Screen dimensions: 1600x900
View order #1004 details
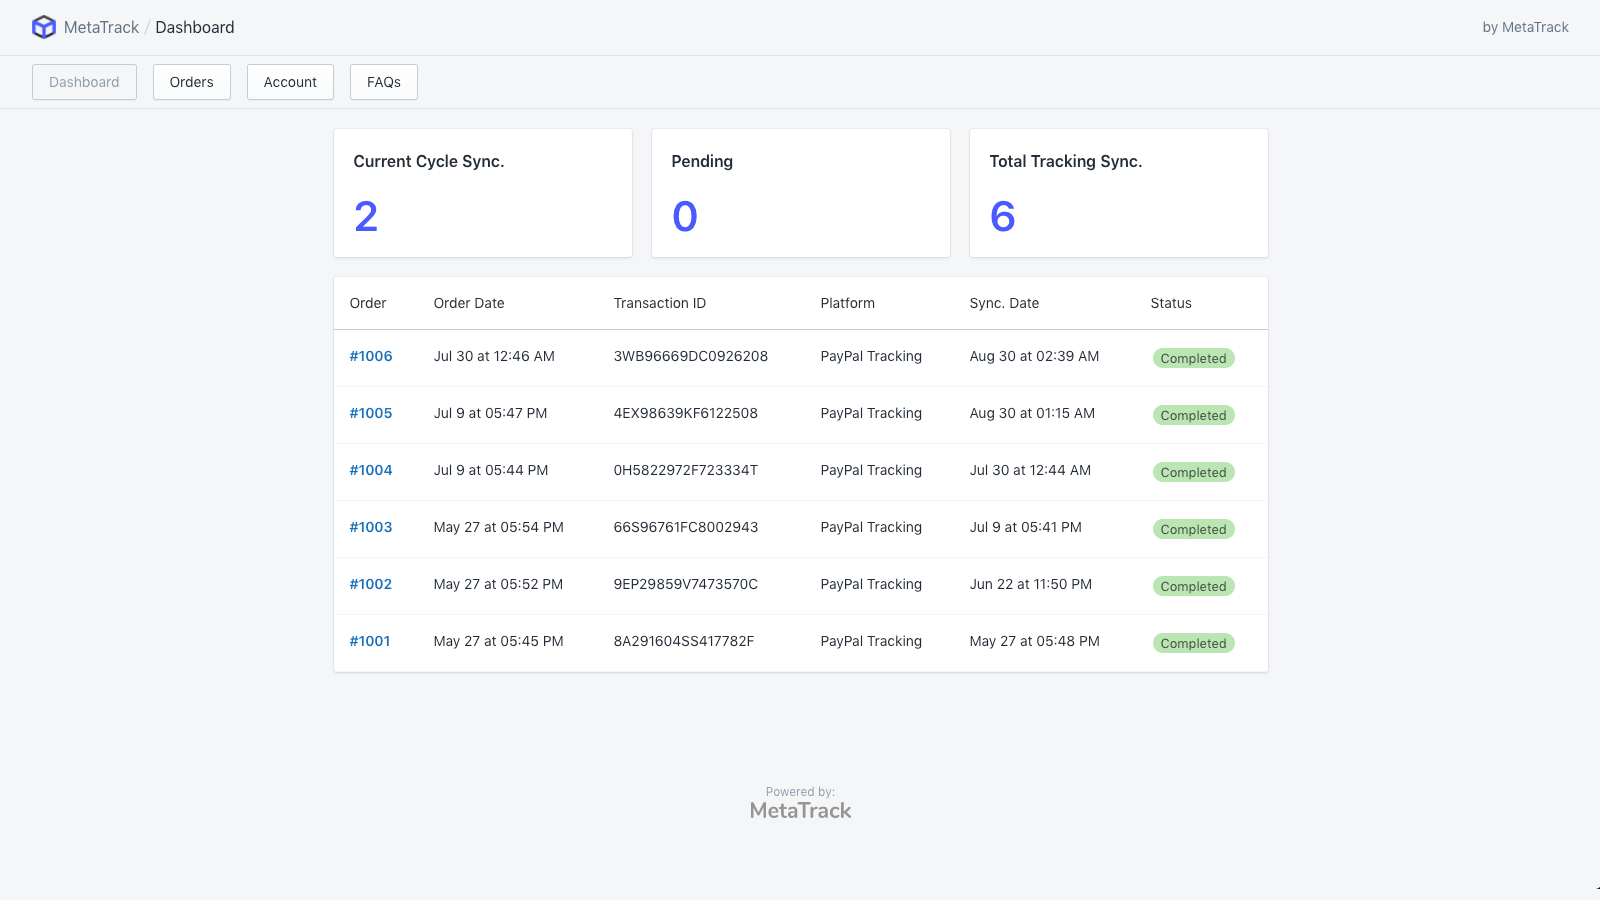(x=370, y=470)
